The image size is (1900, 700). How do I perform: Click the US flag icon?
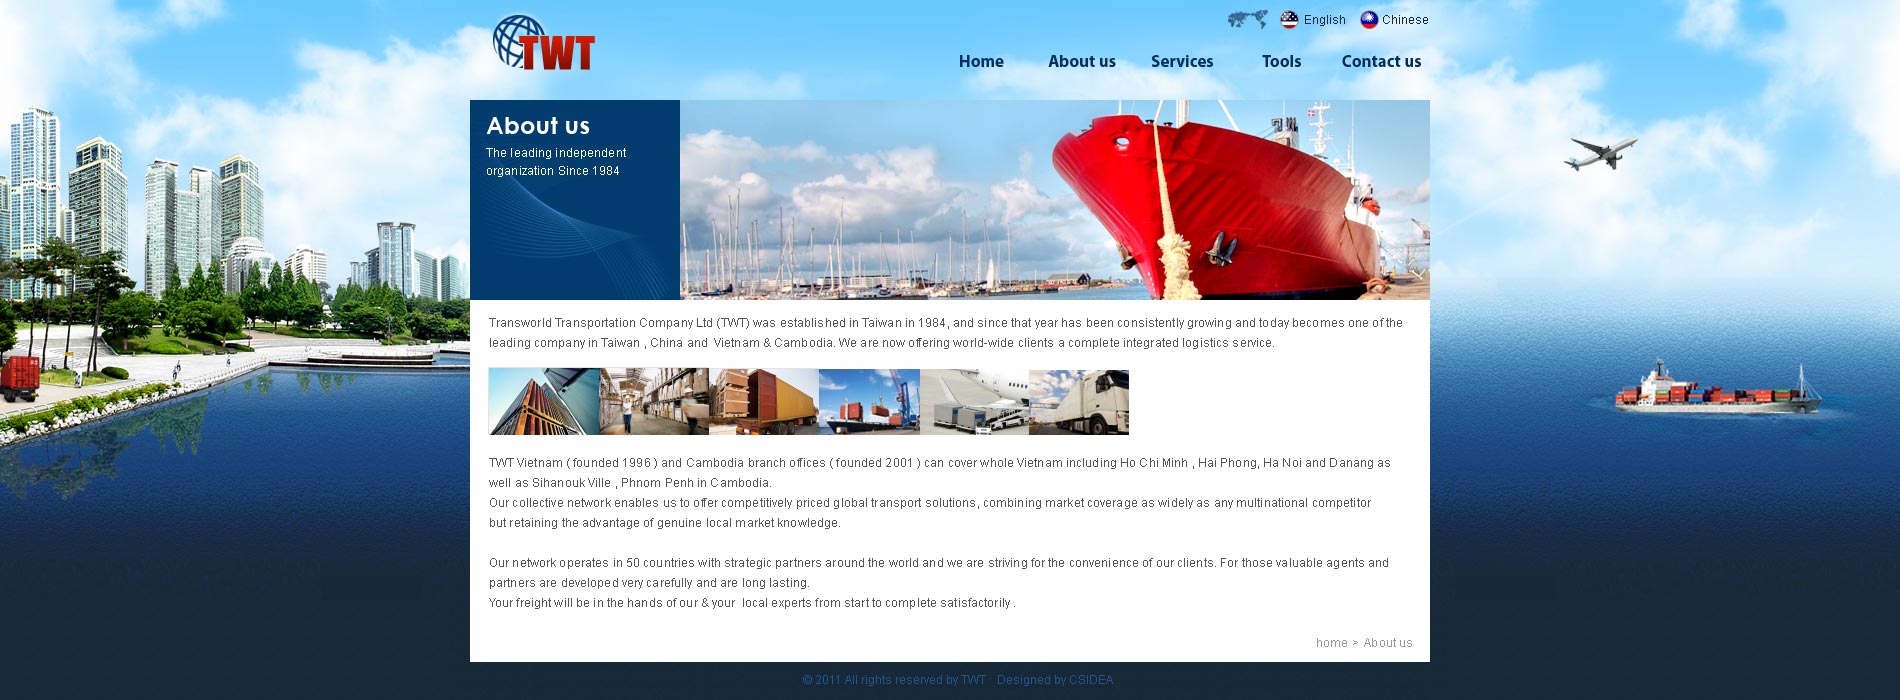click(x=1289, y=19)
